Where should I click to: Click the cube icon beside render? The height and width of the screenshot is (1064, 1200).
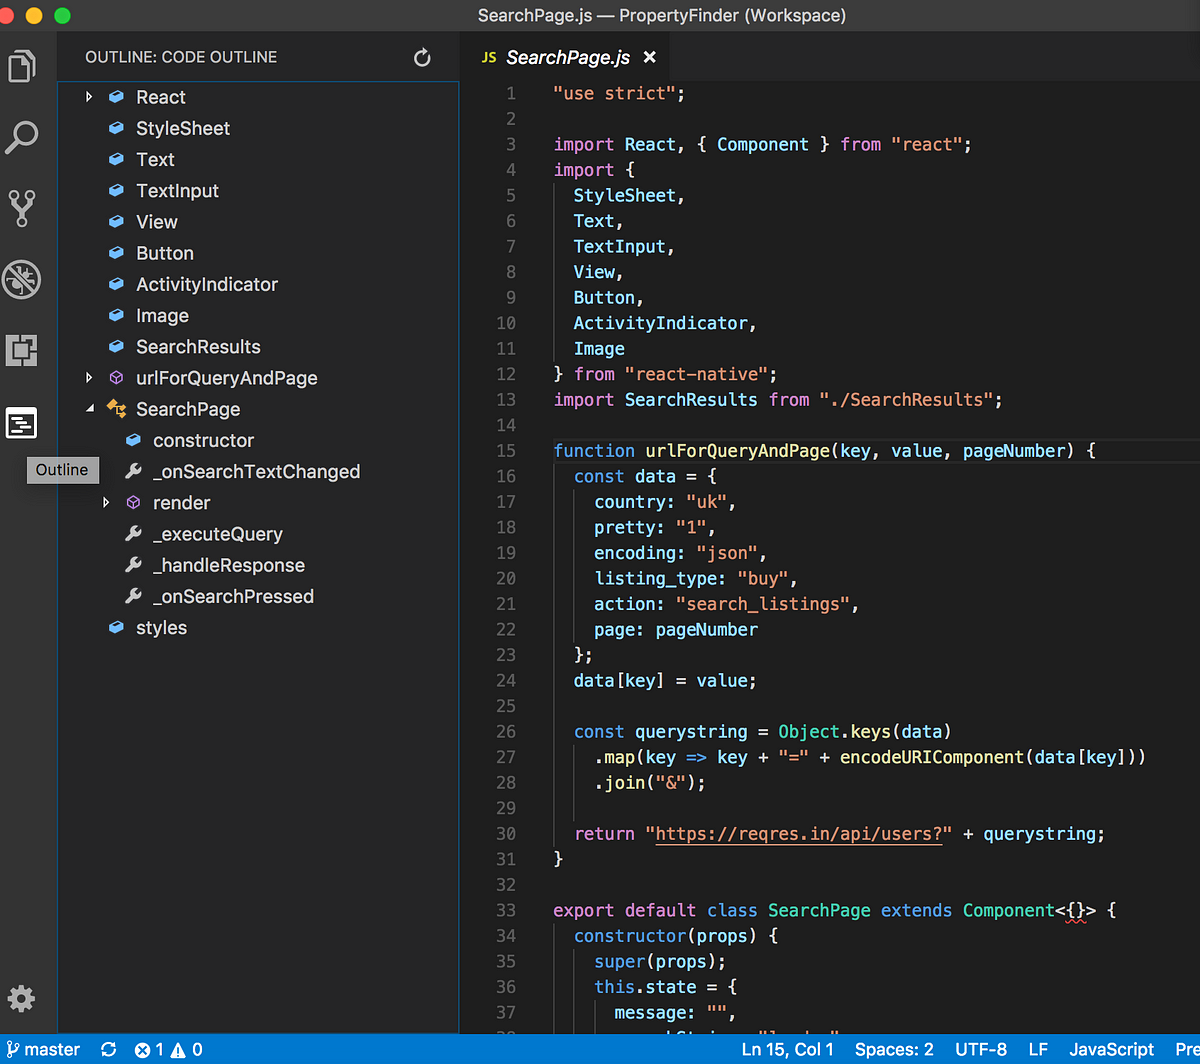pos(133,503)
